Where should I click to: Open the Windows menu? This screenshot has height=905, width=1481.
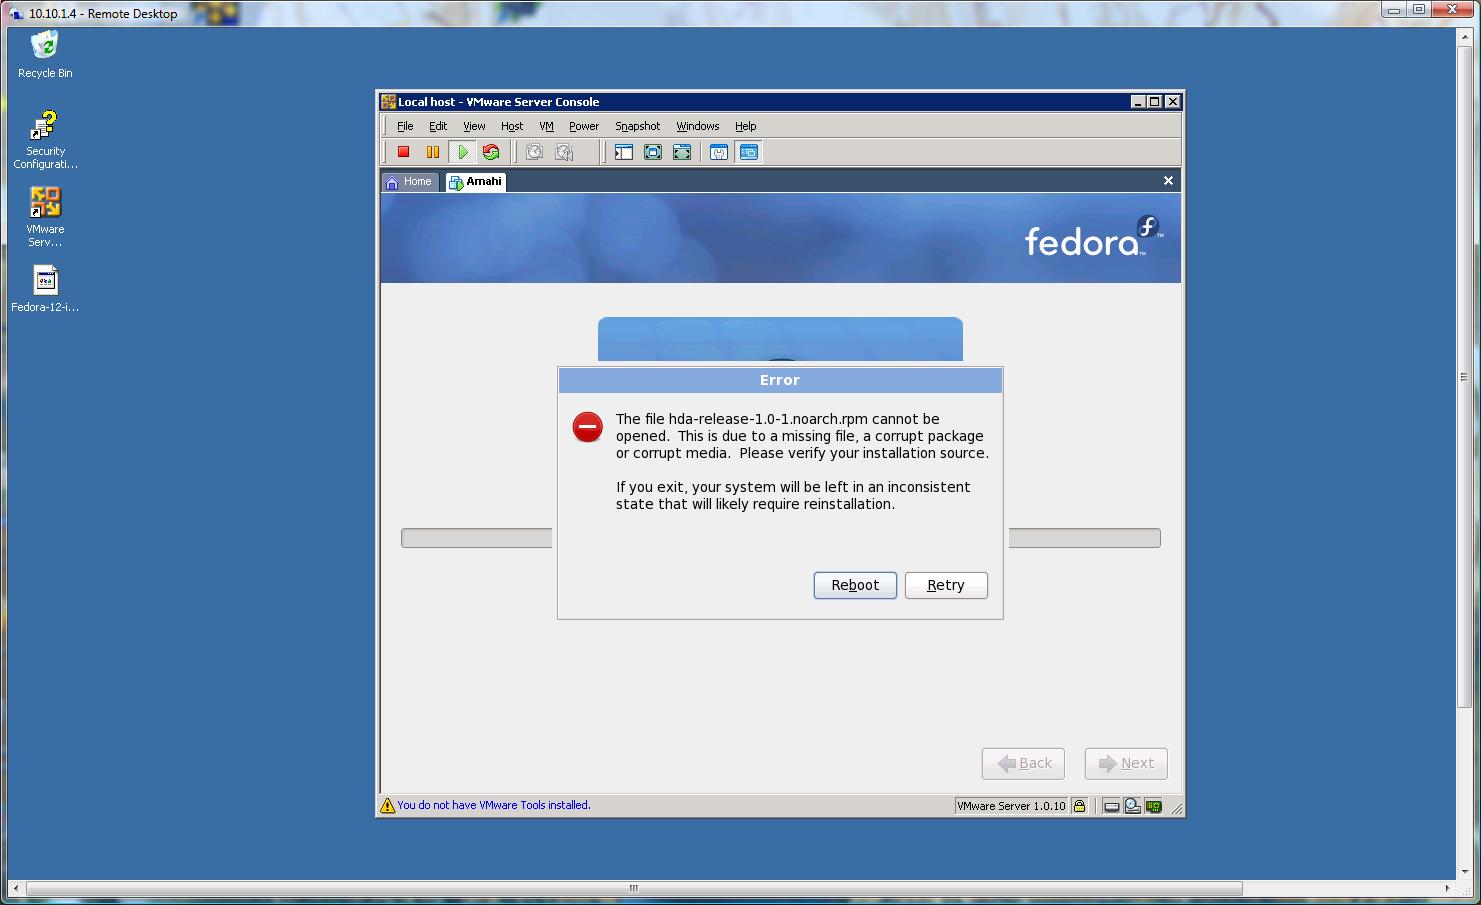698,126
